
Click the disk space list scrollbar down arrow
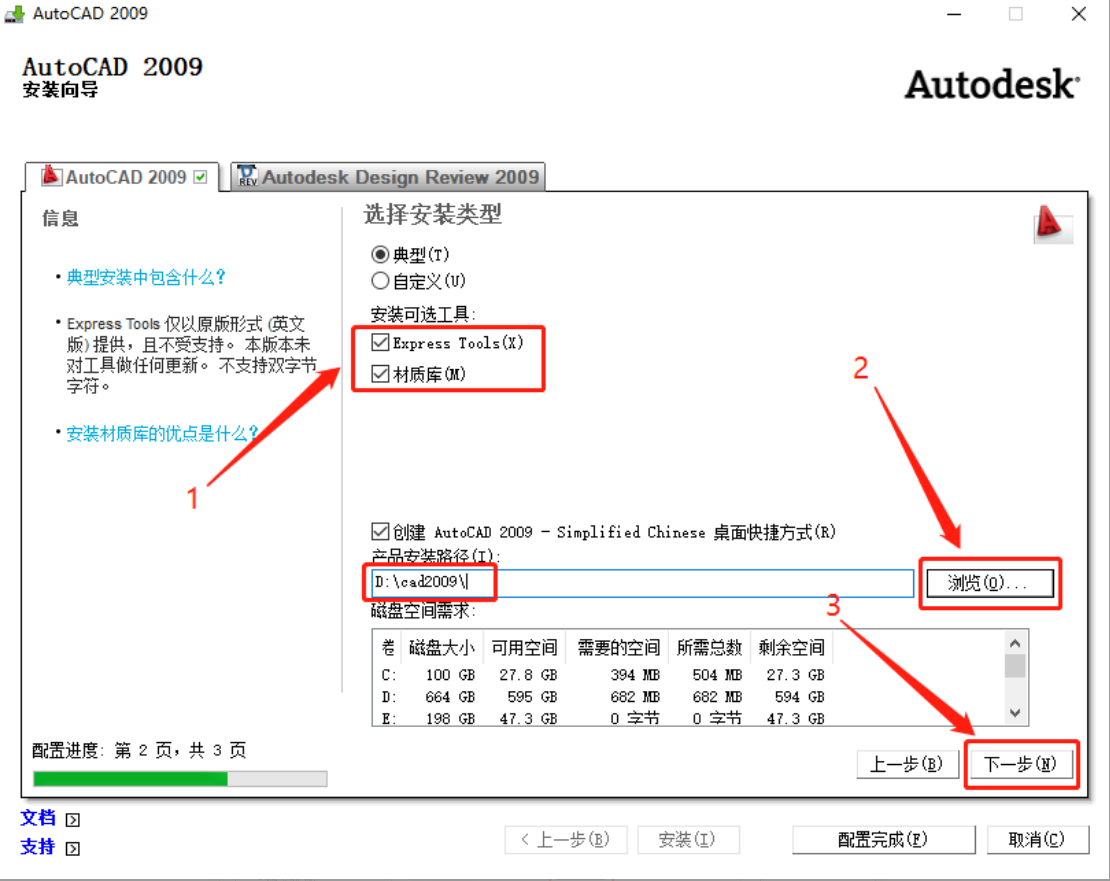coord(1014,713)
